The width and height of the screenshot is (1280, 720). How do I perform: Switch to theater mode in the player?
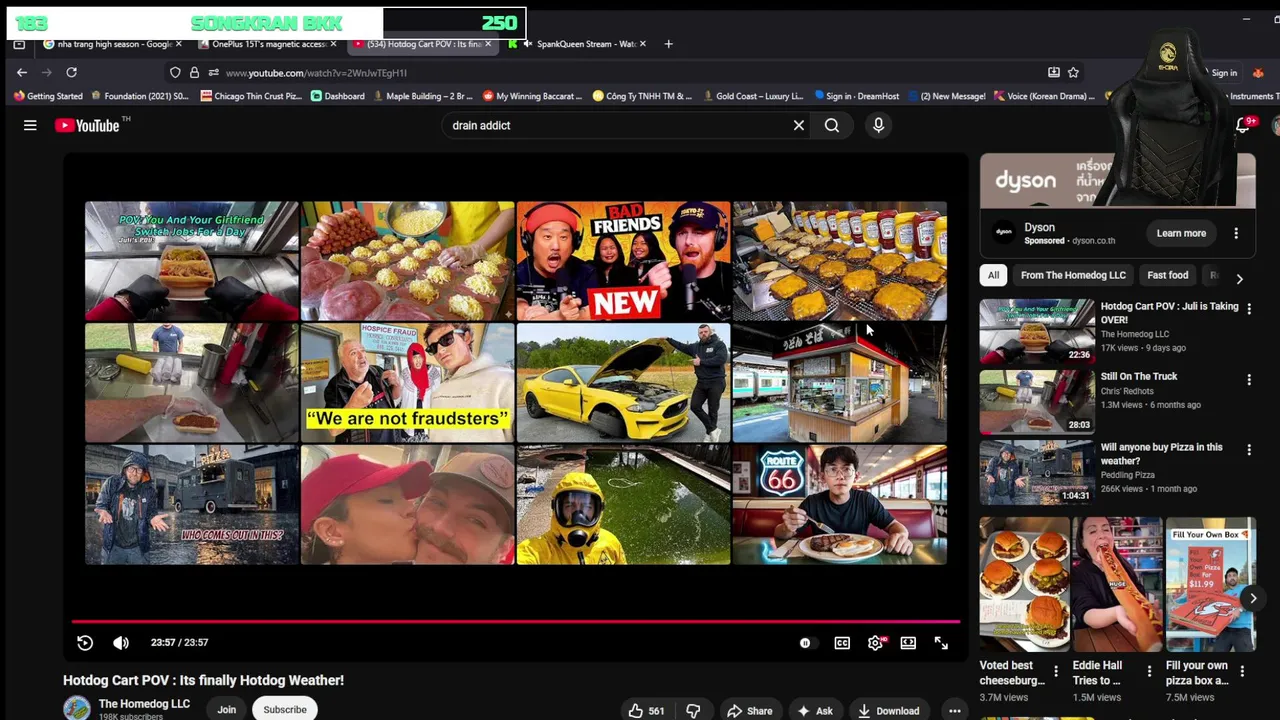pos(908,643)
